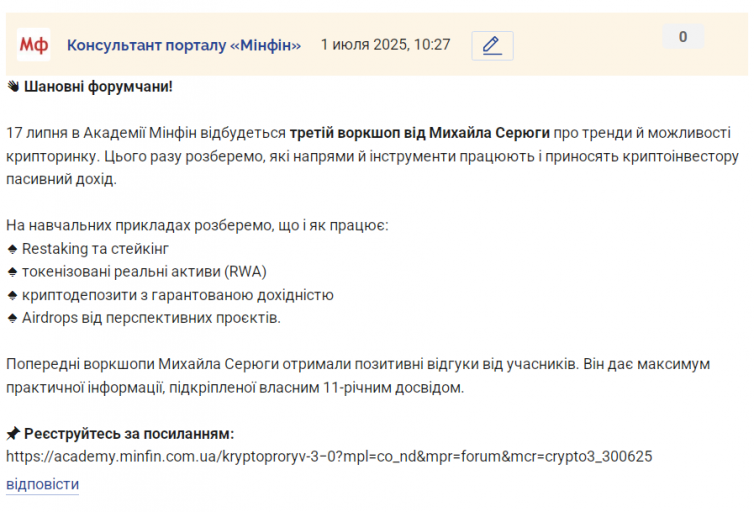
Task: Click the bold heading Шановні форумчани!
Action: click(98, 87)
